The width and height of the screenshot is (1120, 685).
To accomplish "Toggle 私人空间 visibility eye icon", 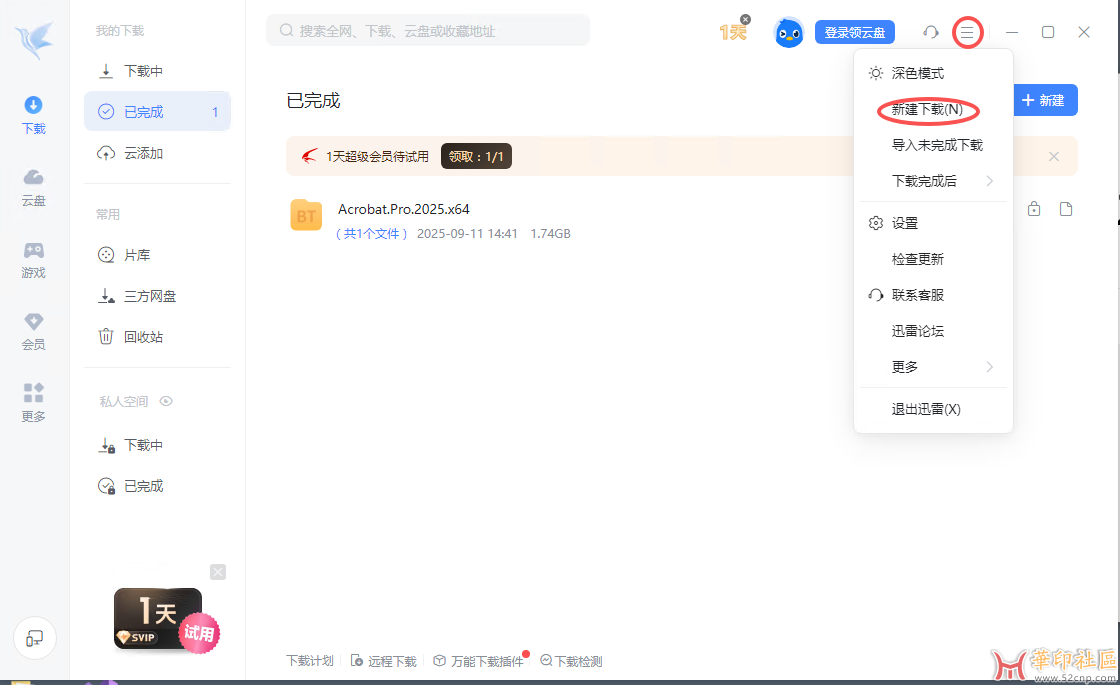I will [x=166, y=401].
